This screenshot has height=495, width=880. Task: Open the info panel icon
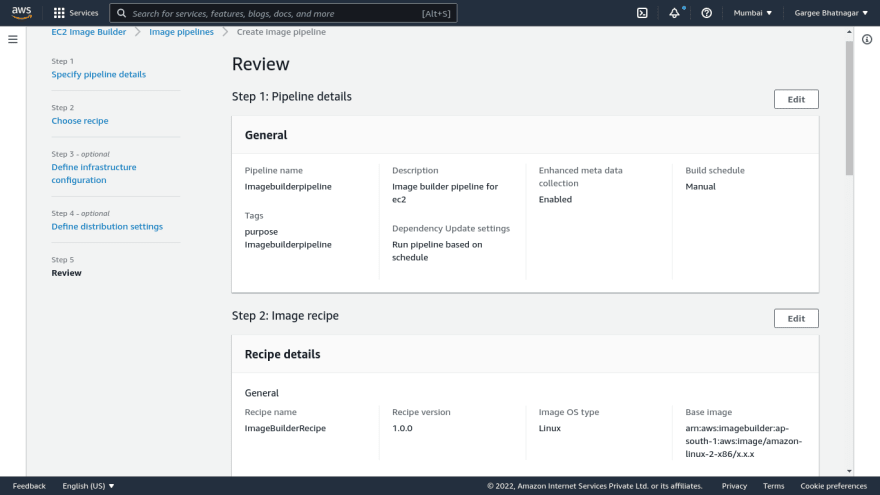(867, 39)
